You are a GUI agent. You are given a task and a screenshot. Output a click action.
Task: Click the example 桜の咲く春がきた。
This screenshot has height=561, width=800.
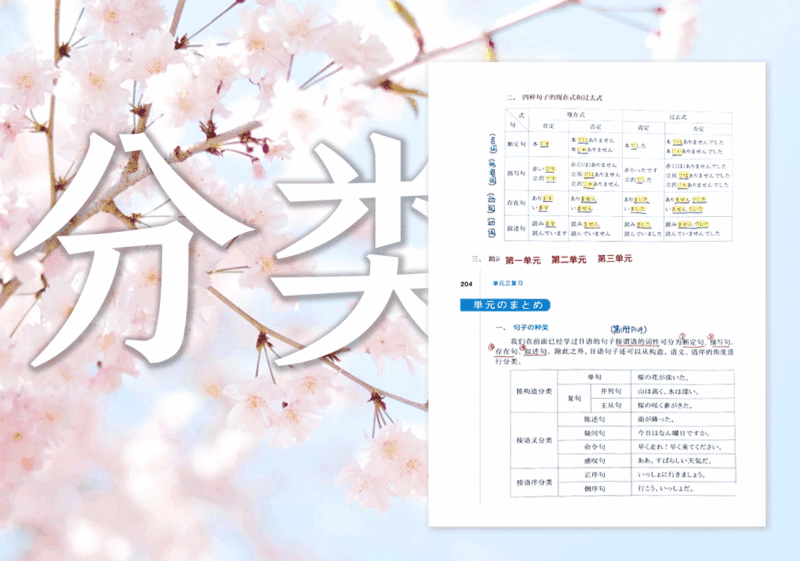point(665,405)
